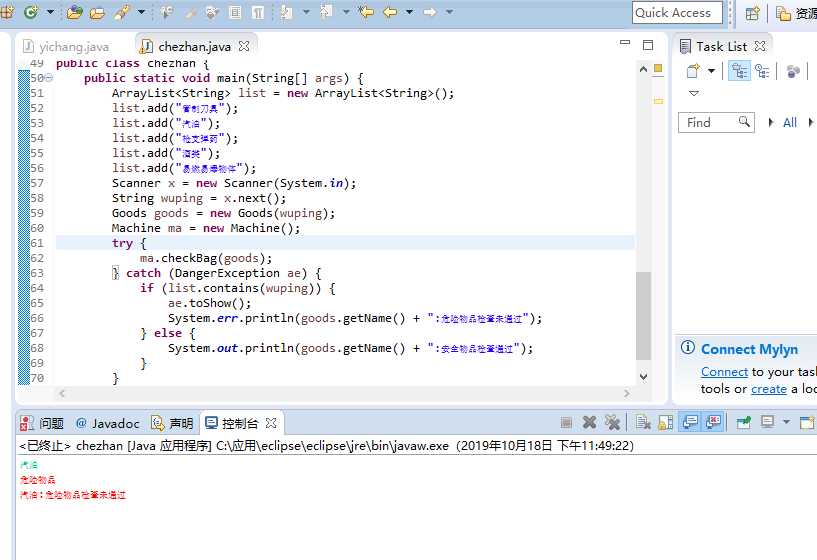
Task: Switch to the yichang.java editor tab
Action: coord(66,46)
